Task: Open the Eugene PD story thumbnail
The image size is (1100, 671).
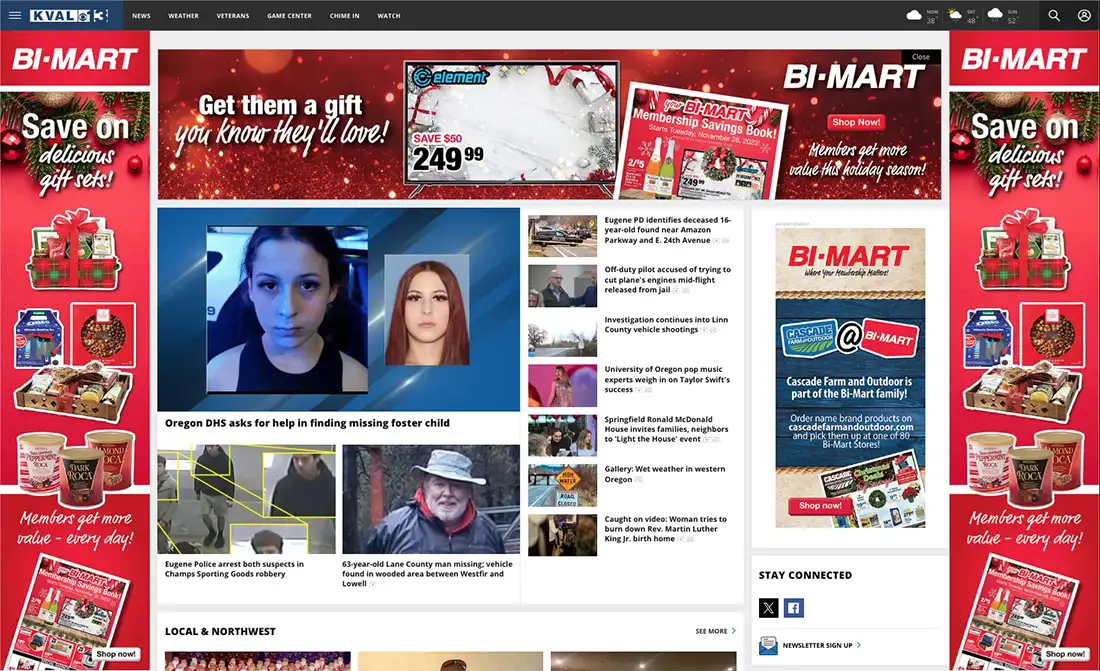Action: [x=563, y=237]
